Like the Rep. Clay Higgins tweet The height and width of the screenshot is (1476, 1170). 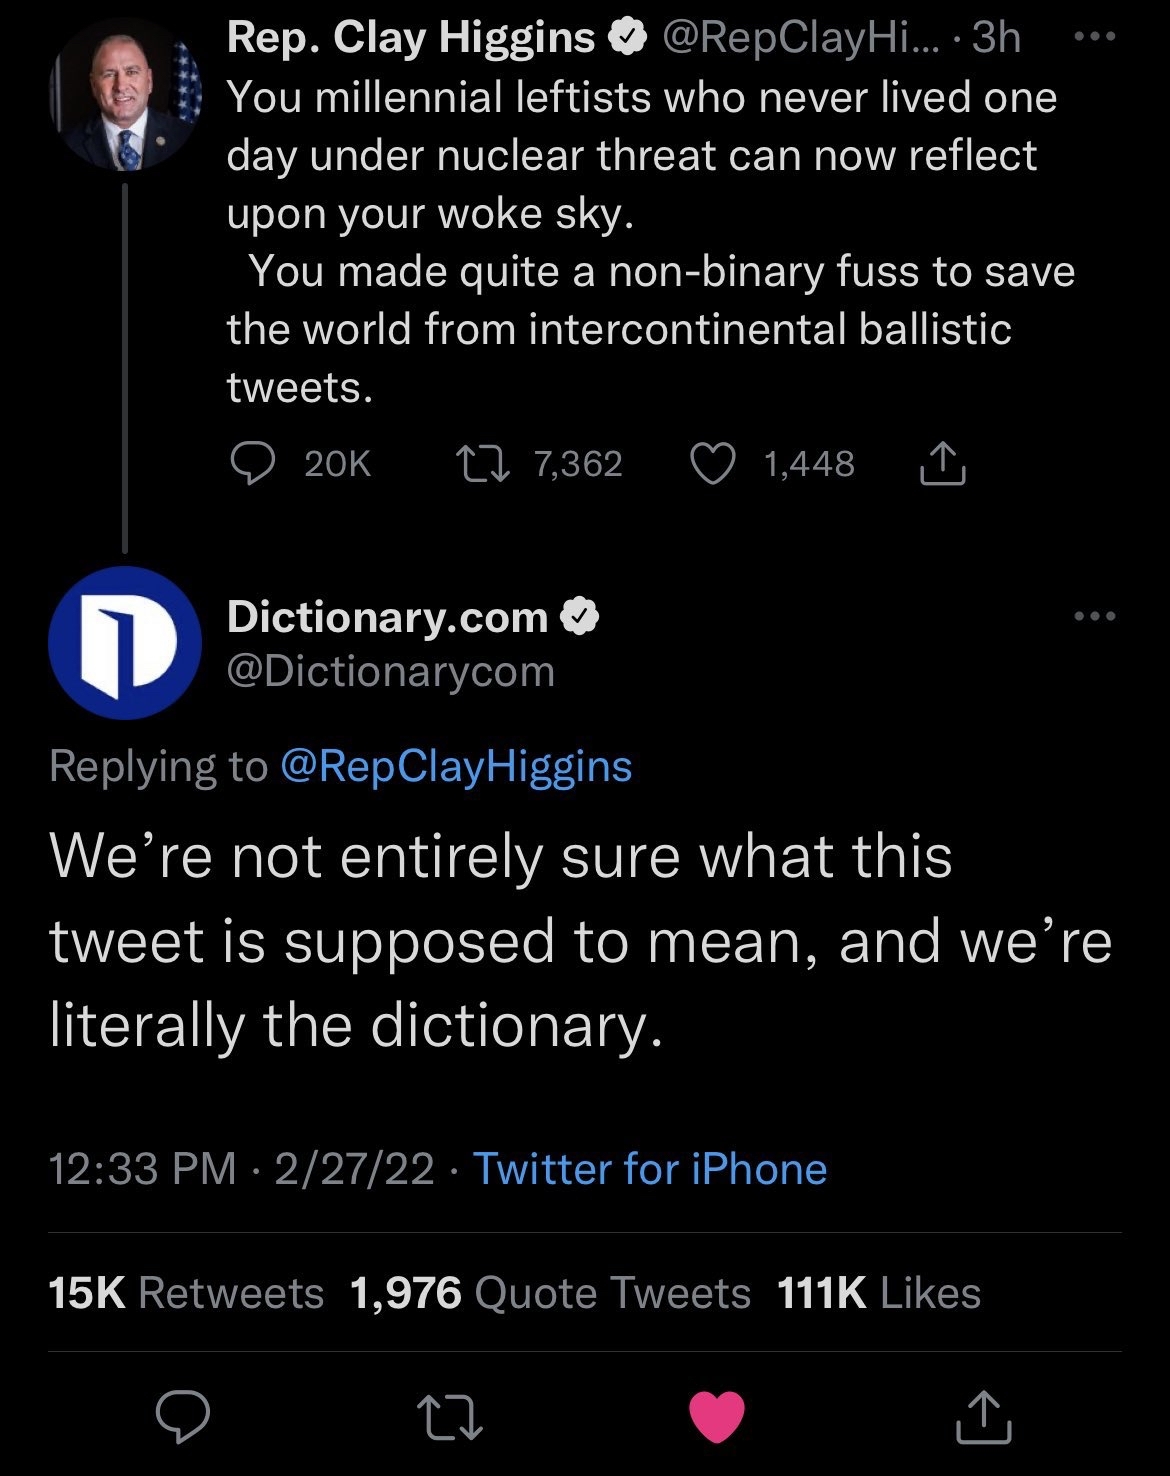(713, 464)
